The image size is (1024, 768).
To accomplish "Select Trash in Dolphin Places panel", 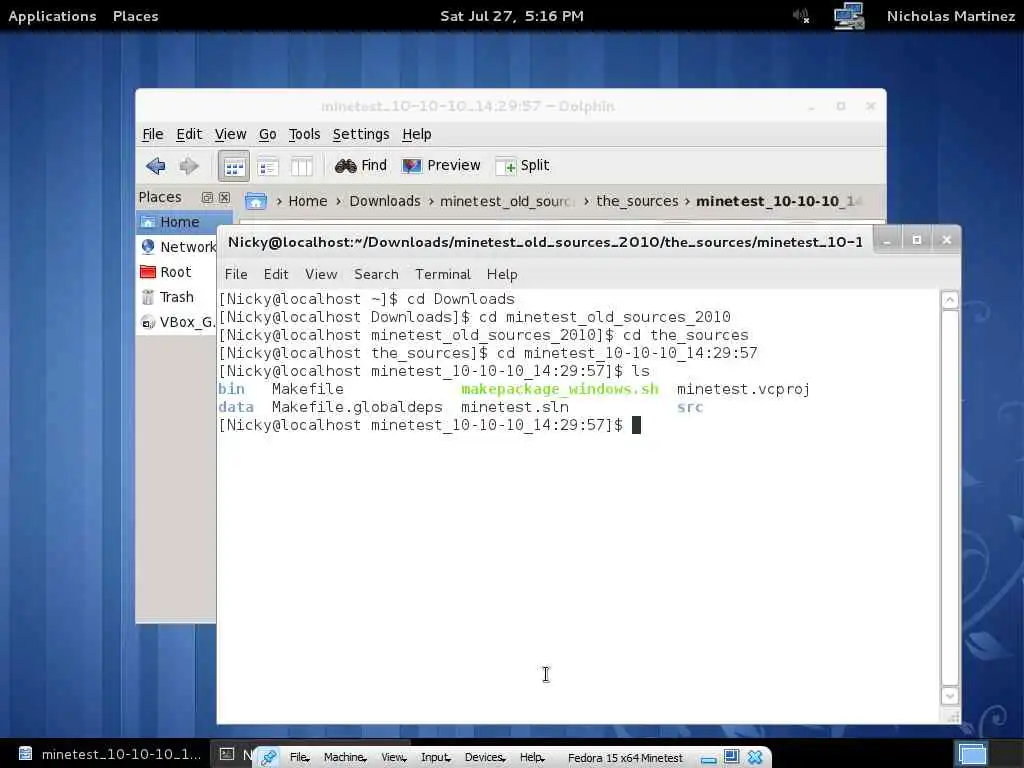I will tap(176, 297).
